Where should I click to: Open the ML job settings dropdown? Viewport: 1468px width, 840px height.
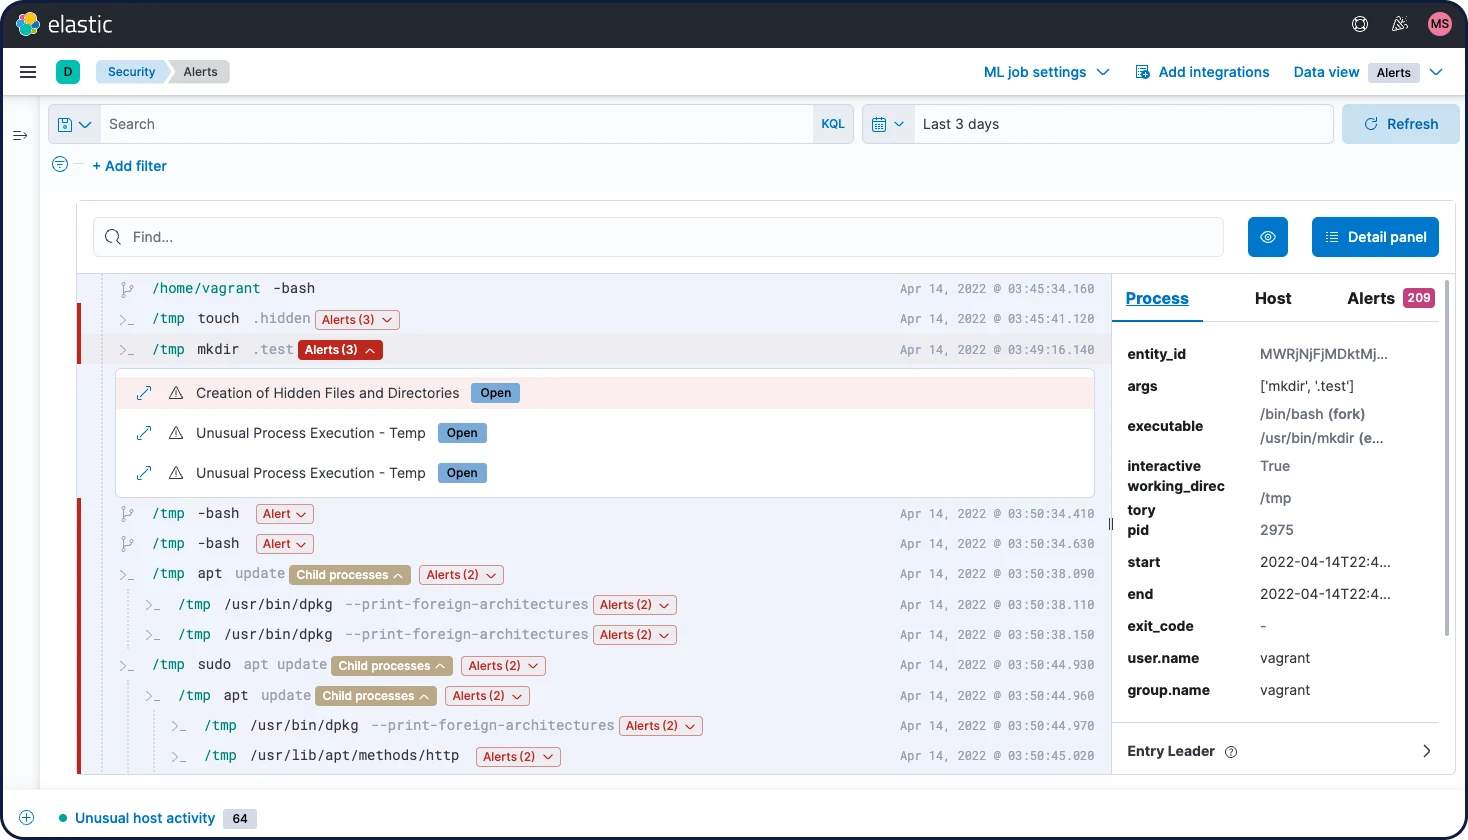click(x=1047, y=72)
